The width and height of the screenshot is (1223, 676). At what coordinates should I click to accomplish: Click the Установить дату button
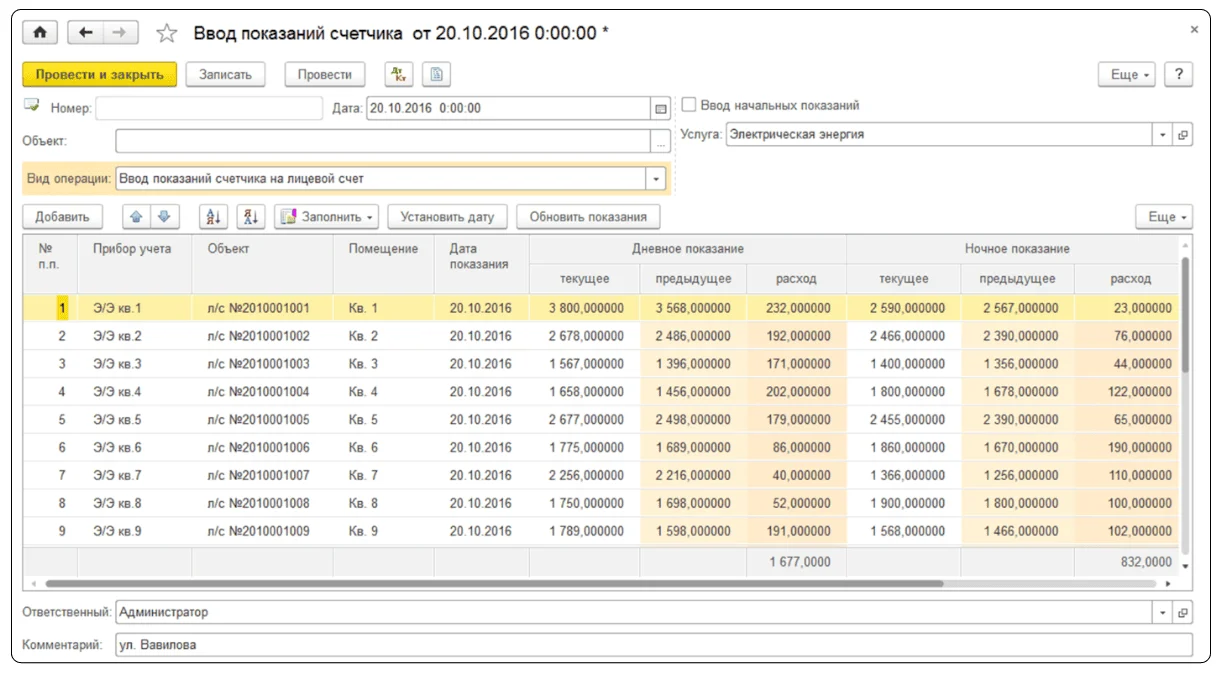click(448, 216)
